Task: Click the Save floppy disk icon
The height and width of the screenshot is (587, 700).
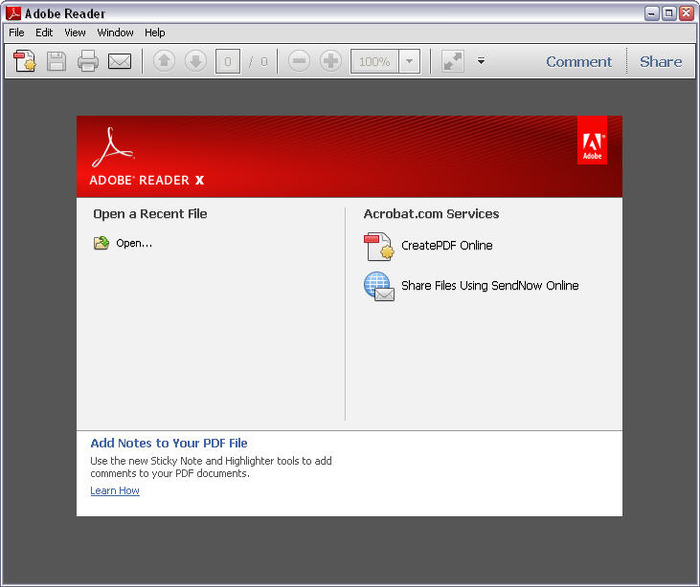Action: coord(56,61)
